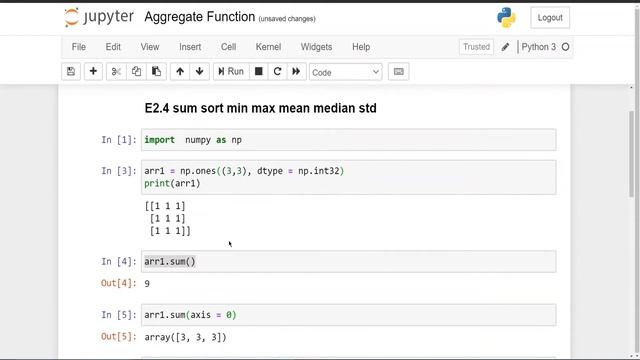Interrupt the kernel with stop icon
Viewport: 640px width, 360px height.
tap(259, 72)
